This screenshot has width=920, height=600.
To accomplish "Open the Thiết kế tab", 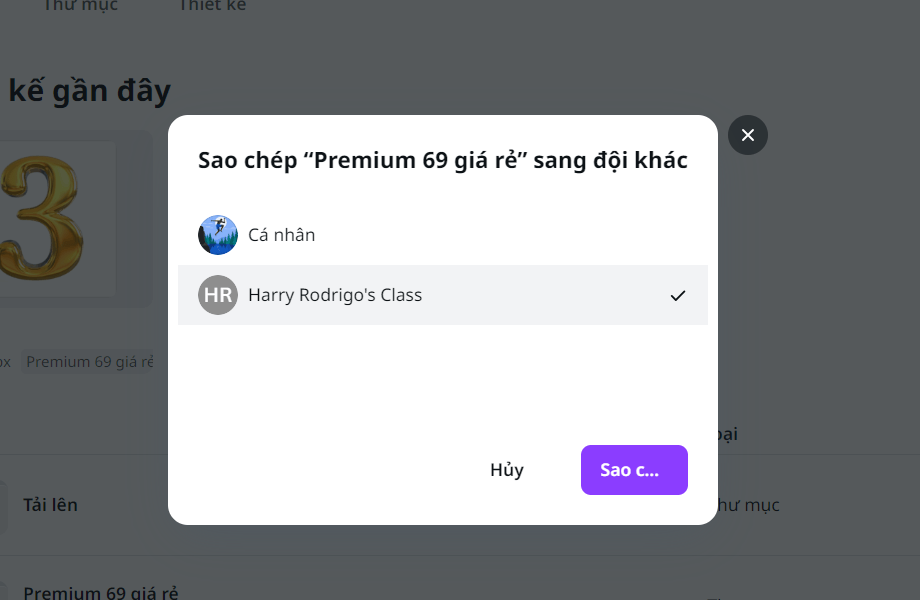I will (x=212, y=6).
